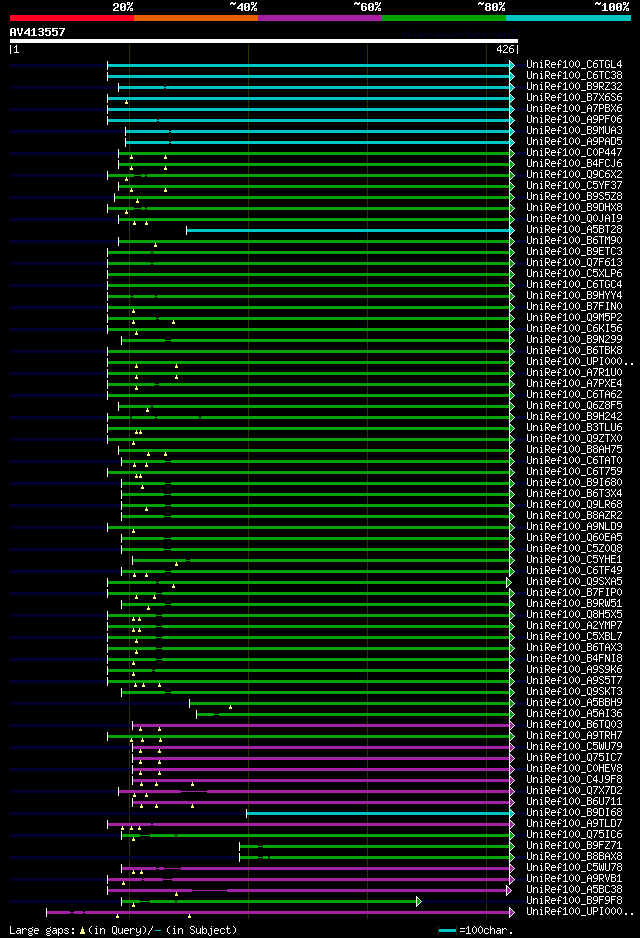Viewport: 640px width, 938px height.
Task: Open hit label UniRef100_Q75IC6
Action: (x=574, y=835)
